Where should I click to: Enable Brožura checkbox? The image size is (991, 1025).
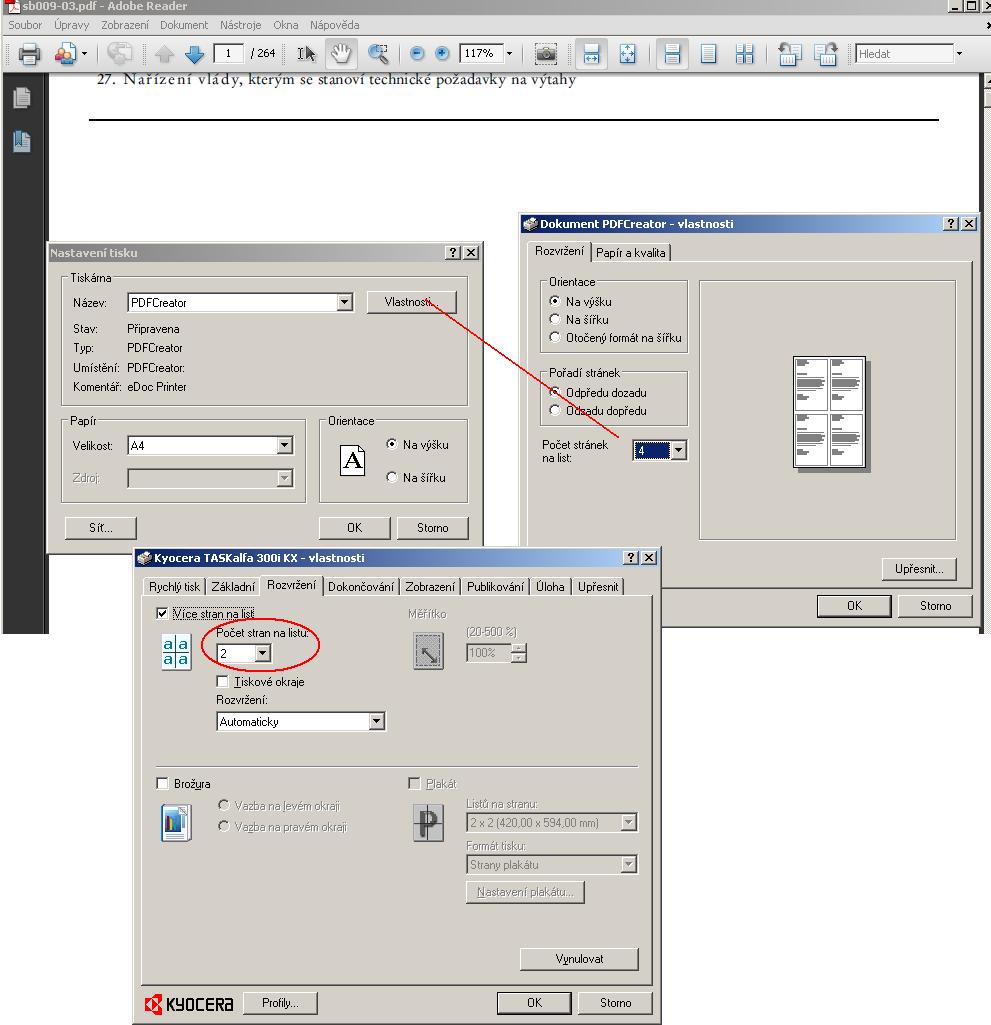click(x=162, y=783)
